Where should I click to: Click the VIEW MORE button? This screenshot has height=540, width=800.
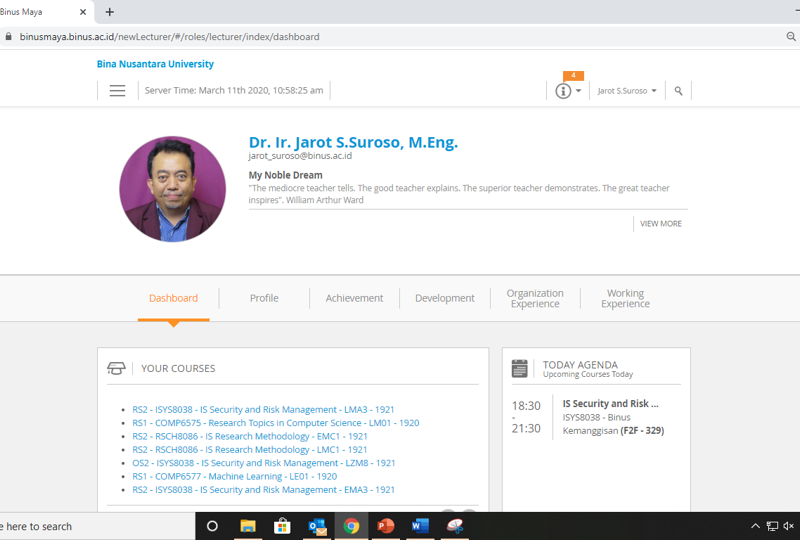(660, 224)
